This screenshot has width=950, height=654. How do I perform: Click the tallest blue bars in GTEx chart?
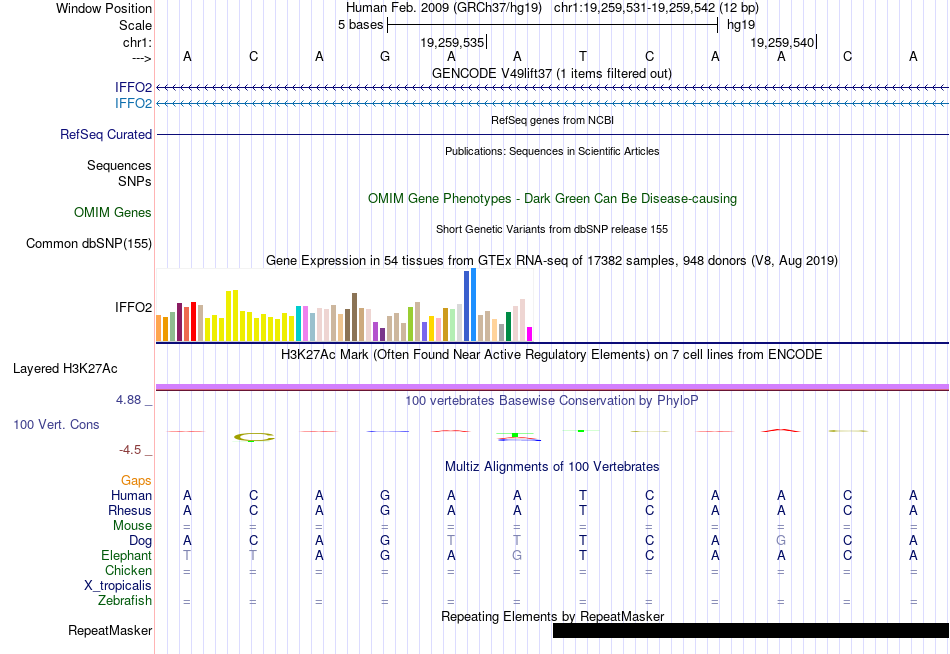pyautogui.click(x=470, y=305)
